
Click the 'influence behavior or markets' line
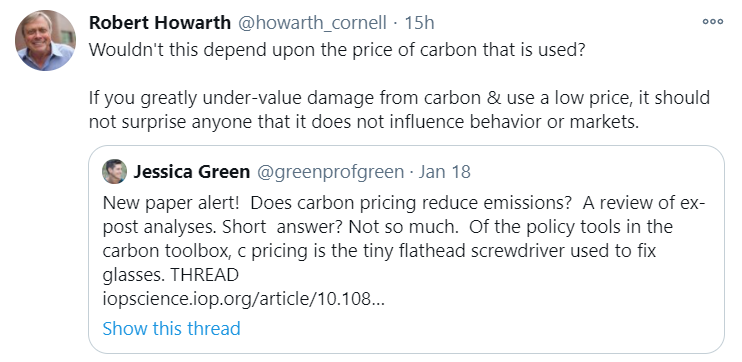[364, 122]
